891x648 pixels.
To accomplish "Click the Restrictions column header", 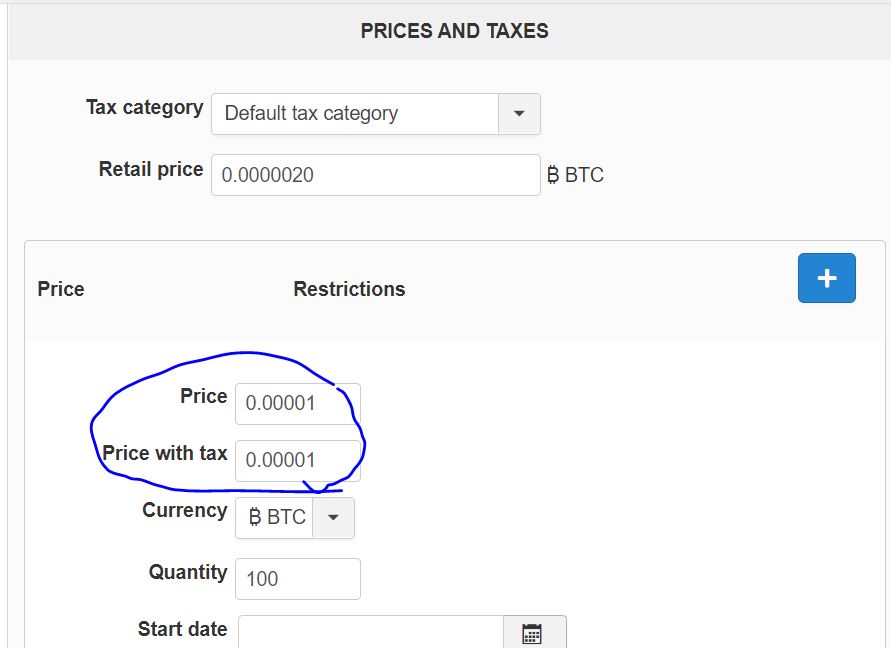I will [x=349, y=289].
